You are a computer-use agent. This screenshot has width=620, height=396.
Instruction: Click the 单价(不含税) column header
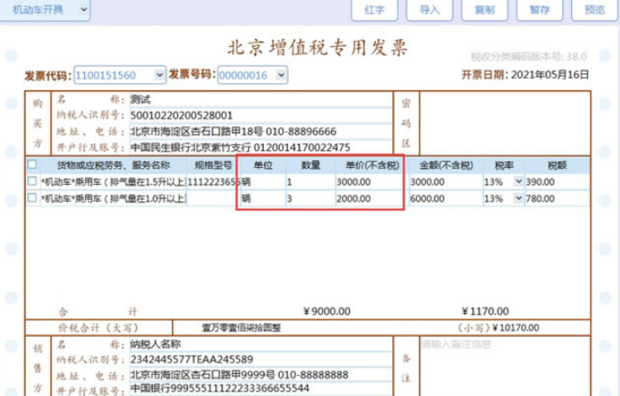point(372,165)
